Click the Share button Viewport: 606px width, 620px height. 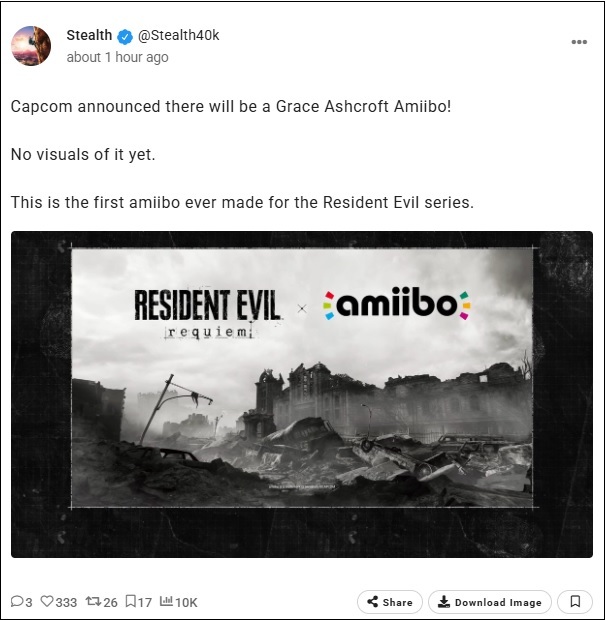click(x=390, y=602)
